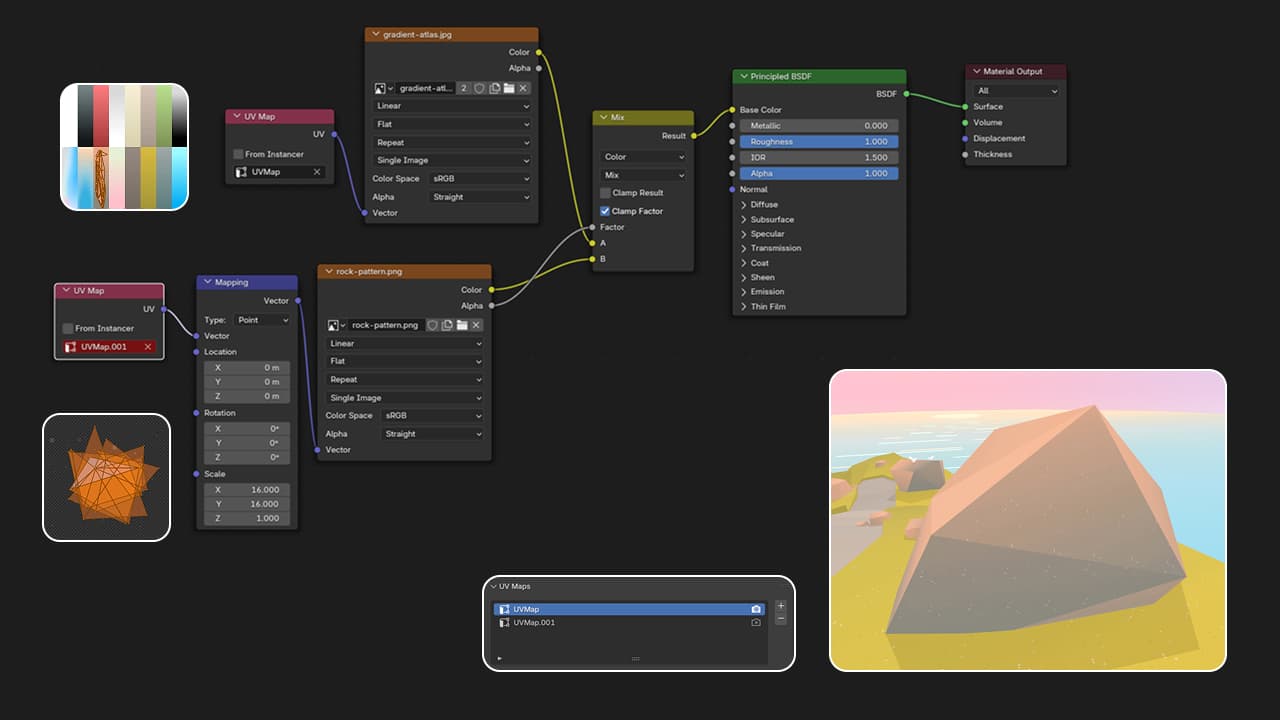Click the UV icon beside UVMap in the upper node
The width and height of the screenshot is (1280, 720).
click(x=241, y=172)
